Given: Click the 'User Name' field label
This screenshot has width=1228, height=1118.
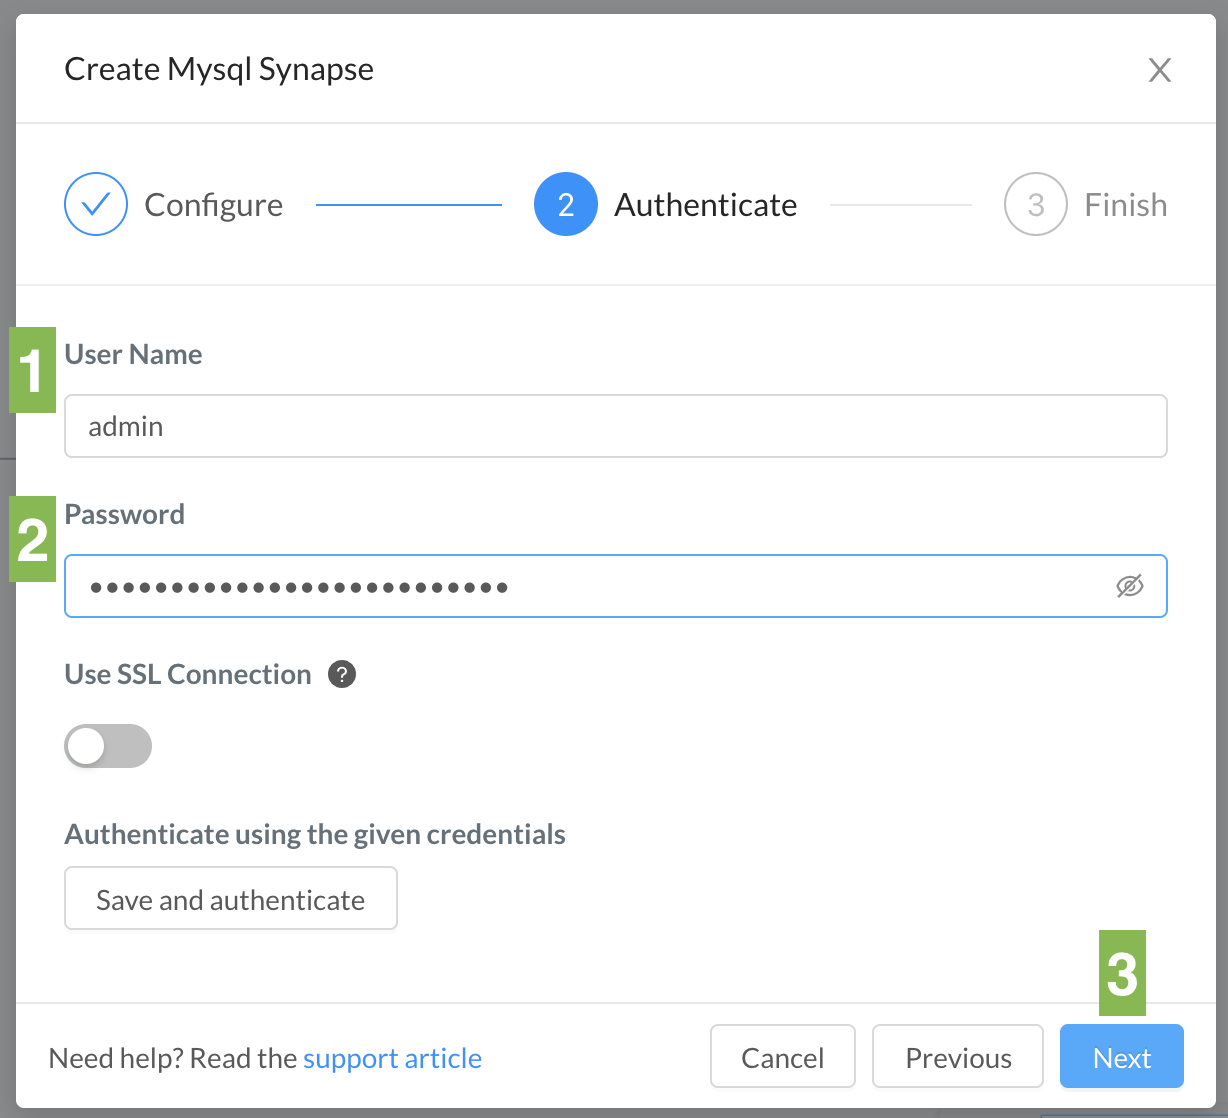Looking at the screenshot, I should coord(133,354).
